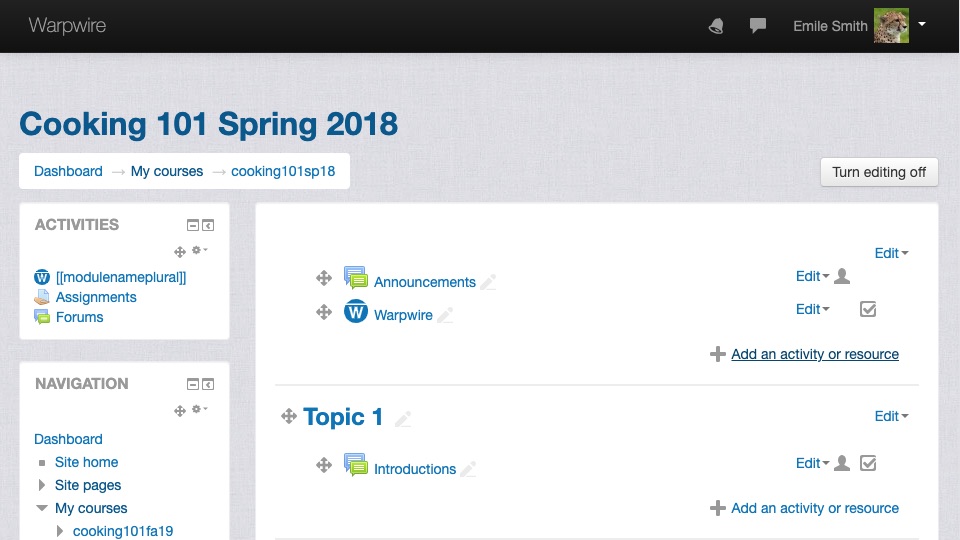Click the Forums icon in Activities

coord(42,317)
